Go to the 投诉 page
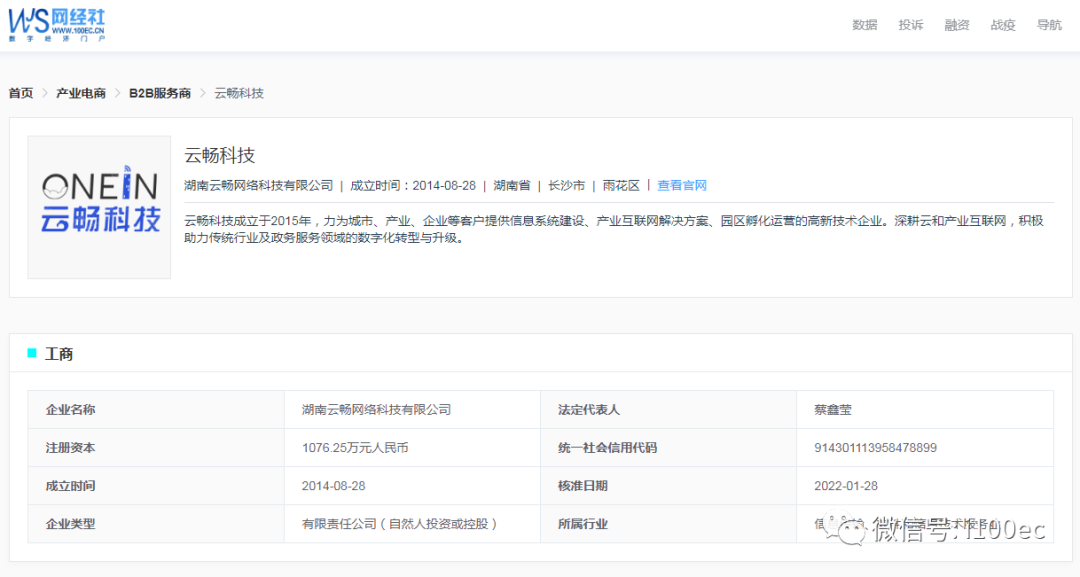1080x577 pixels. tap(910, 25)
